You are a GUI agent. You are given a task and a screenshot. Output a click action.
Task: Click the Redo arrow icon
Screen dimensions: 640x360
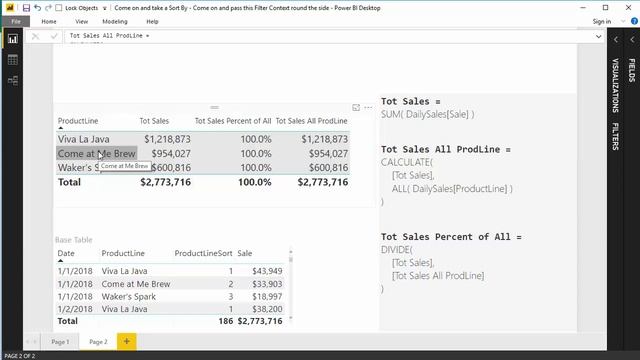tap(48, 8)
